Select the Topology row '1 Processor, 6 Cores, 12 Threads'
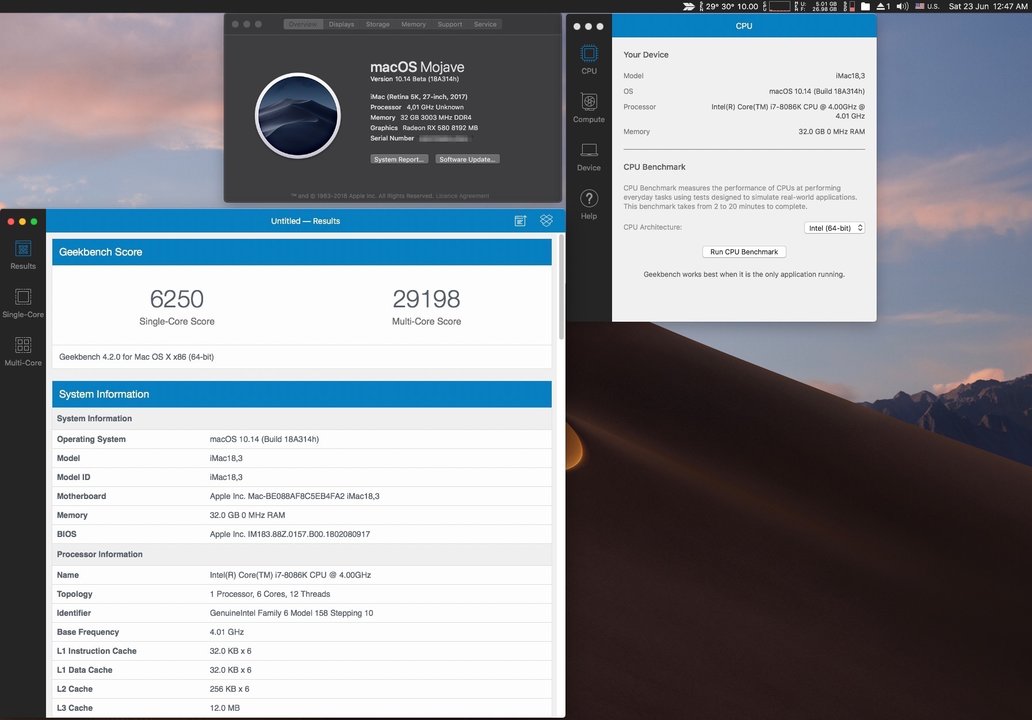This screenshot has height=720, width=1032. click(x=270, y=594)
